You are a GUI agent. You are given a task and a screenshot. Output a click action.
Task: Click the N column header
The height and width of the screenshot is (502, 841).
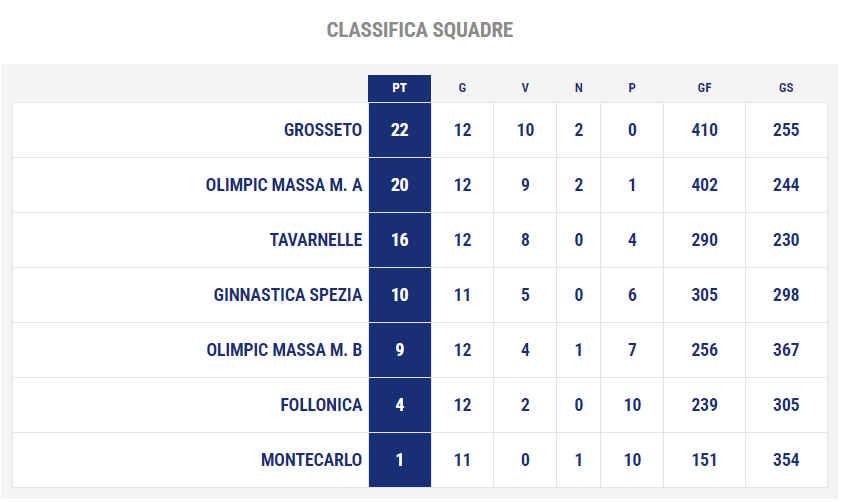coord(579,88)
